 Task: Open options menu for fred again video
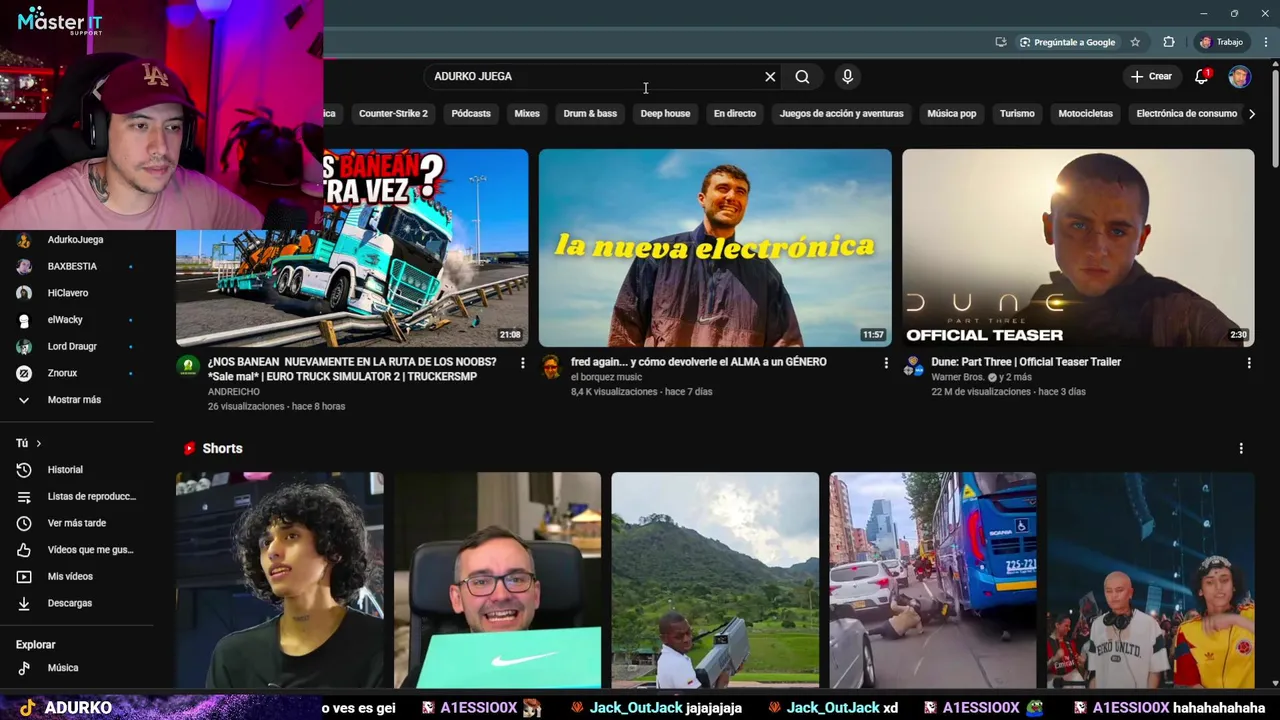[x=885, y=363]
